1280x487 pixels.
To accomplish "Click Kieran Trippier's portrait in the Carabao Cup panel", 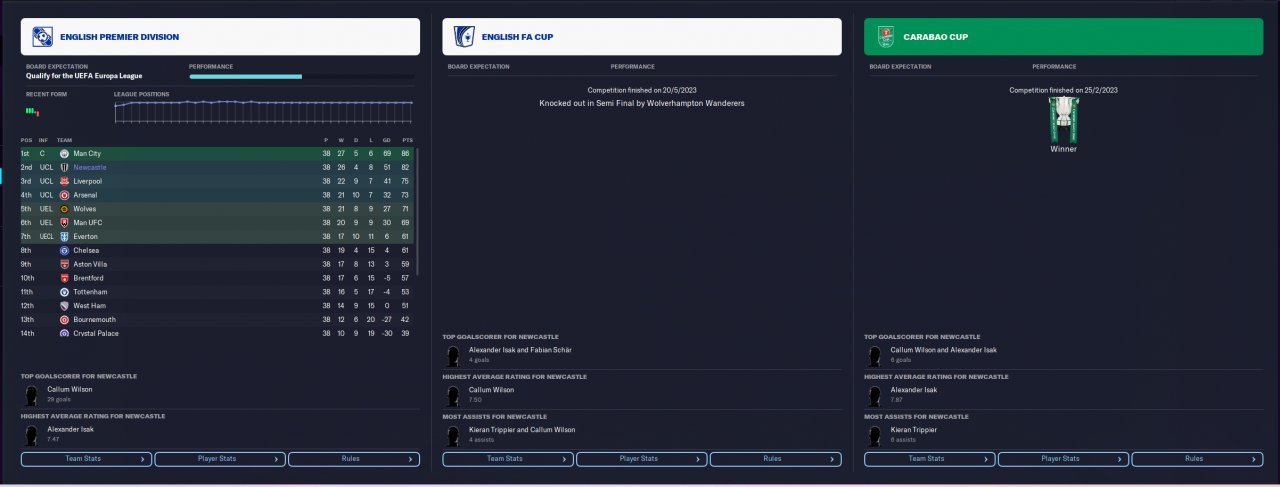I will tap(876, 434).
